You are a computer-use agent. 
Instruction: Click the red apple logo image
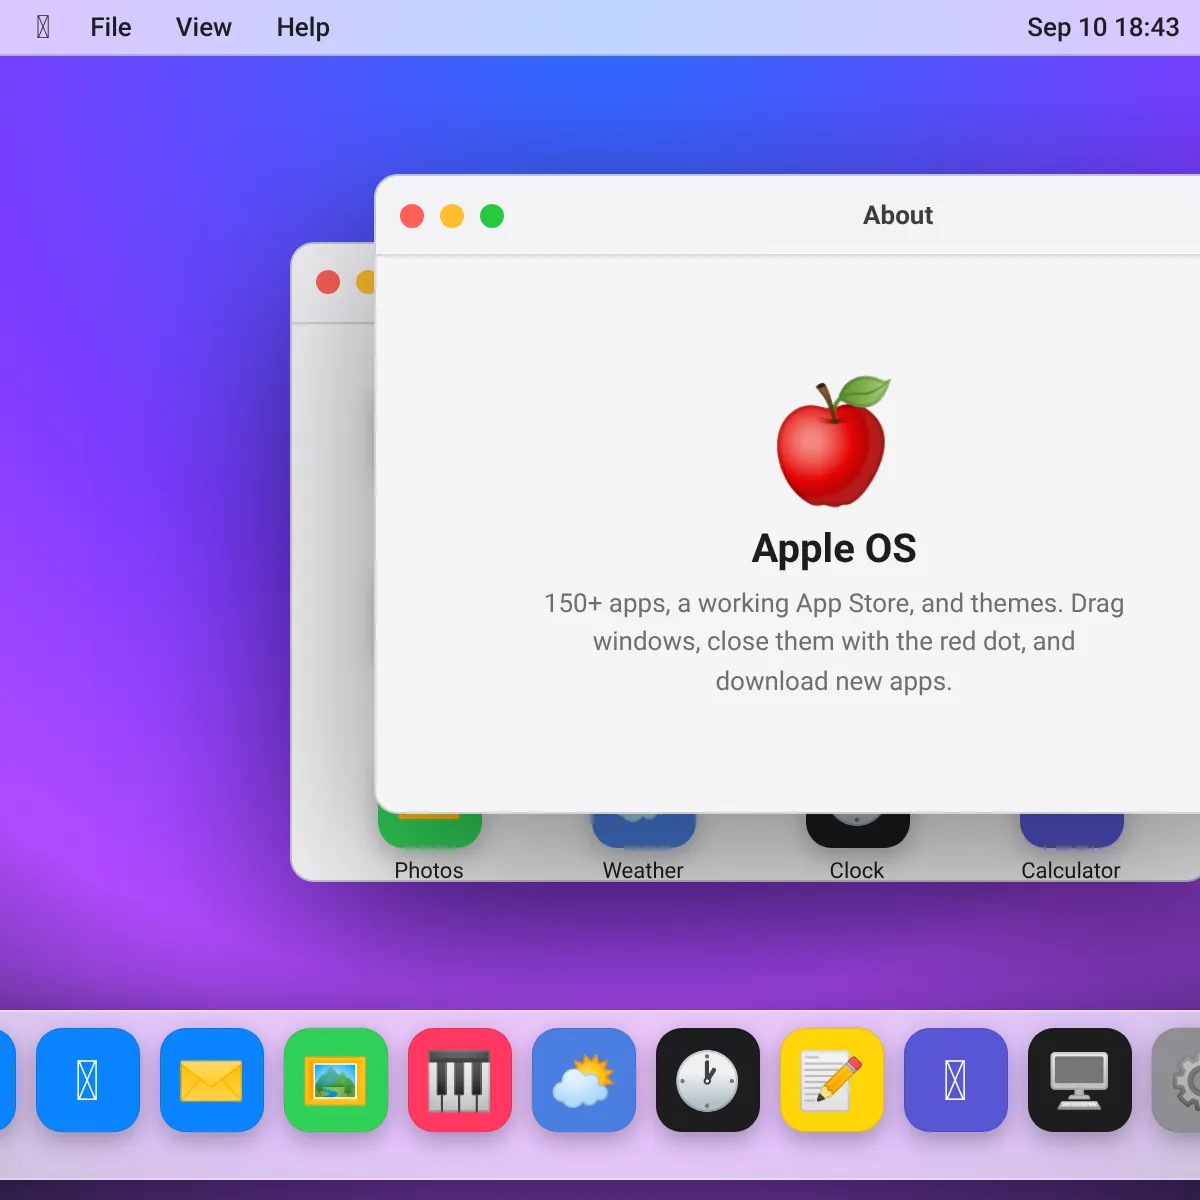point(833,441)
